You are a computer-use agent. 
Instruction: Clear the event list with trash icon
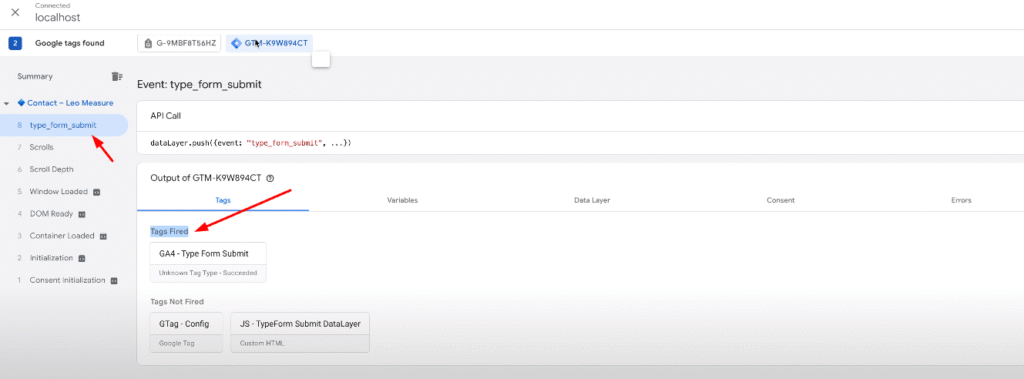pos(116,76)
